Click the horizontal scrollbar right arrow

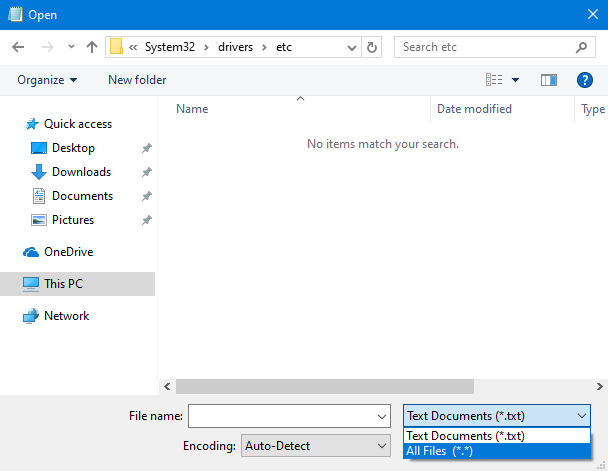pyautogui.click(x=599, y=386)
